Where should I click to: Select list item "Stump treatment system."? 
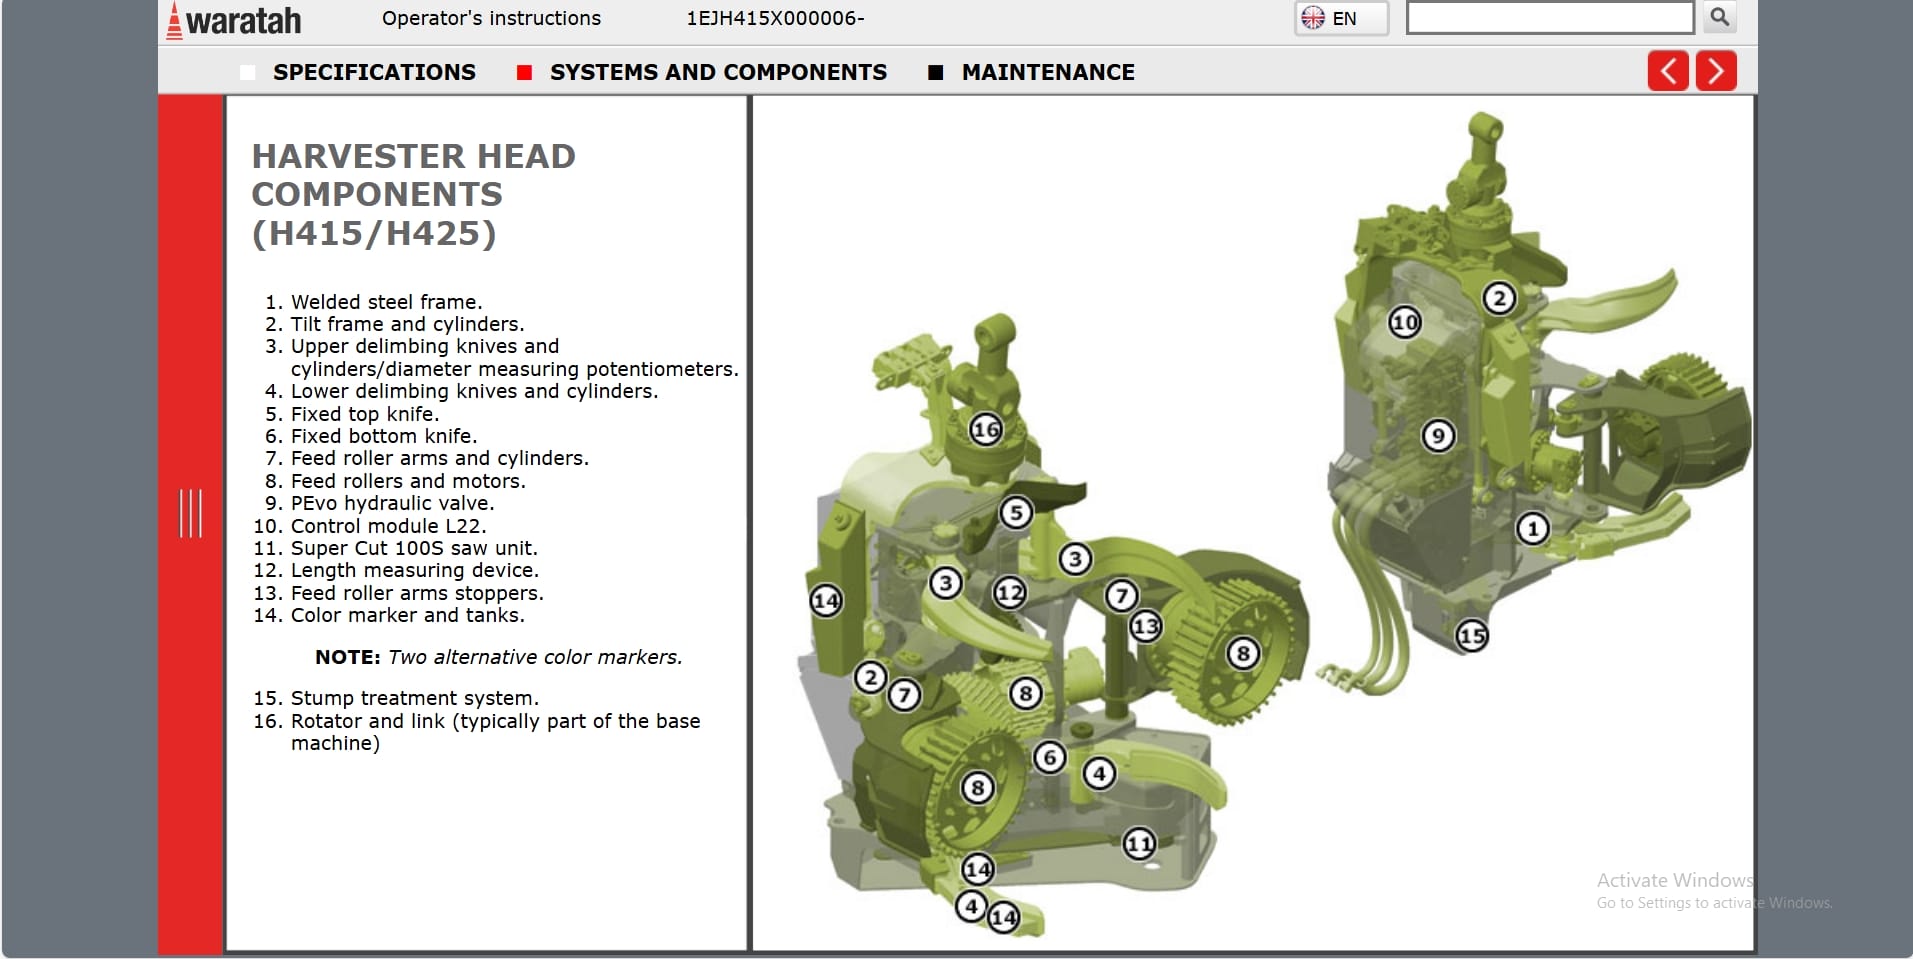click(415, 698)
